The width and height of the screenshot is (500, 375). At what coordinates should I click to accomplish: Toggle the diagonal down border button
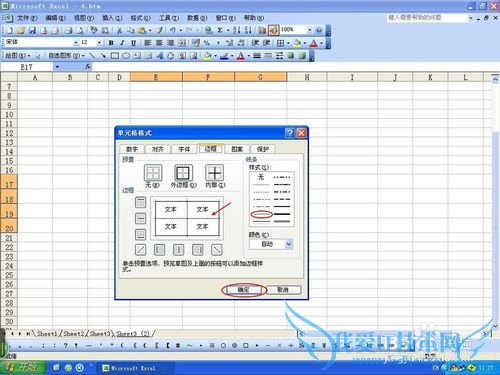tap(217, 250)
